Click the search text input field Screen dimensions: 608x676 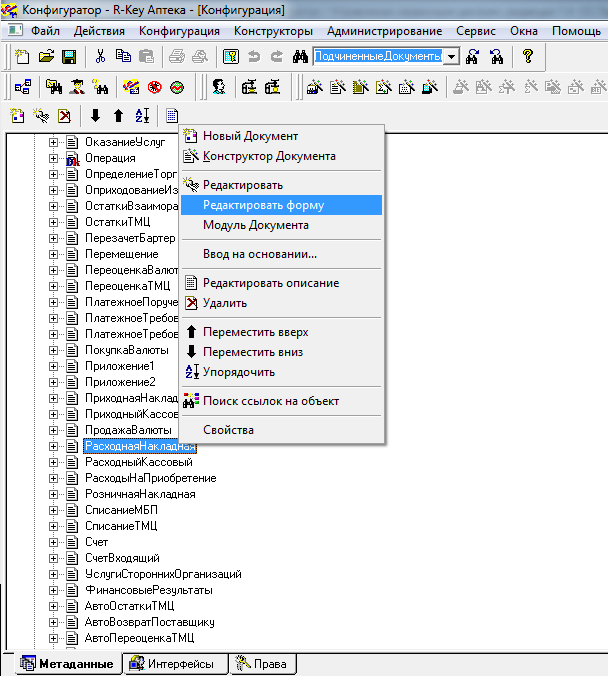coord(377,57)
